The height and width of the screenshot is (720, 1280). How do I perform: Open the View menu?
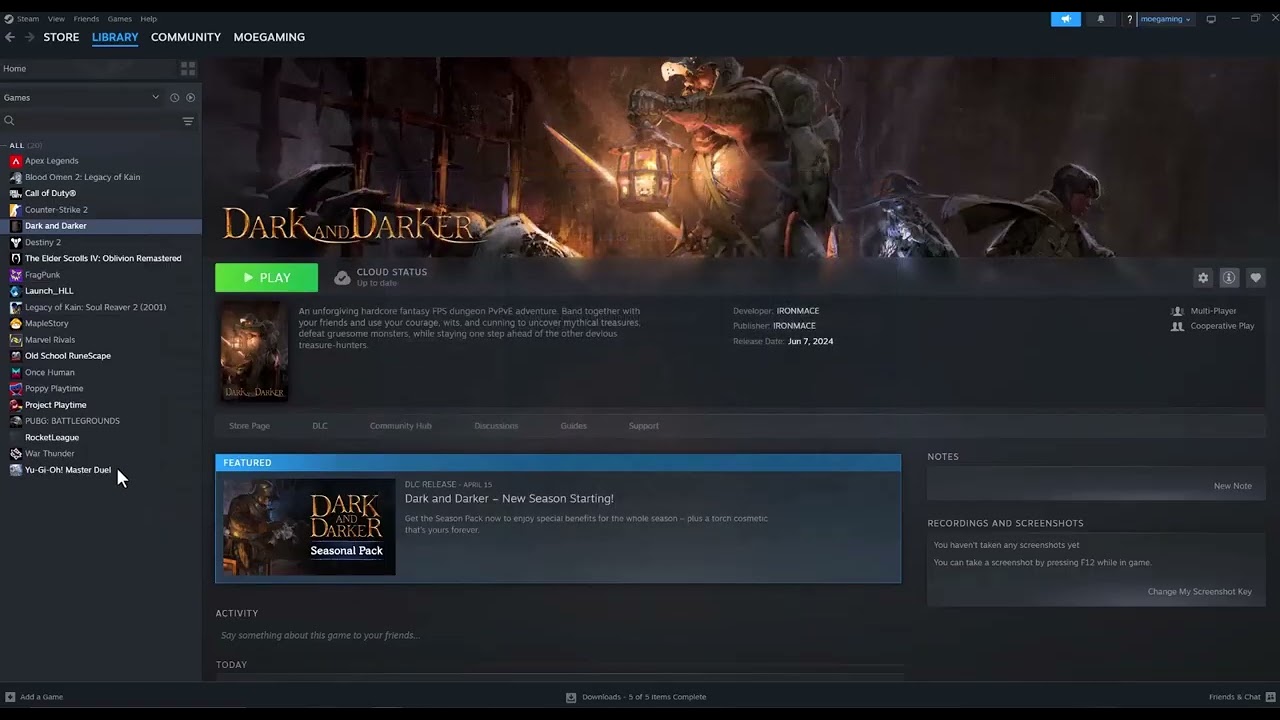point(56,19)
